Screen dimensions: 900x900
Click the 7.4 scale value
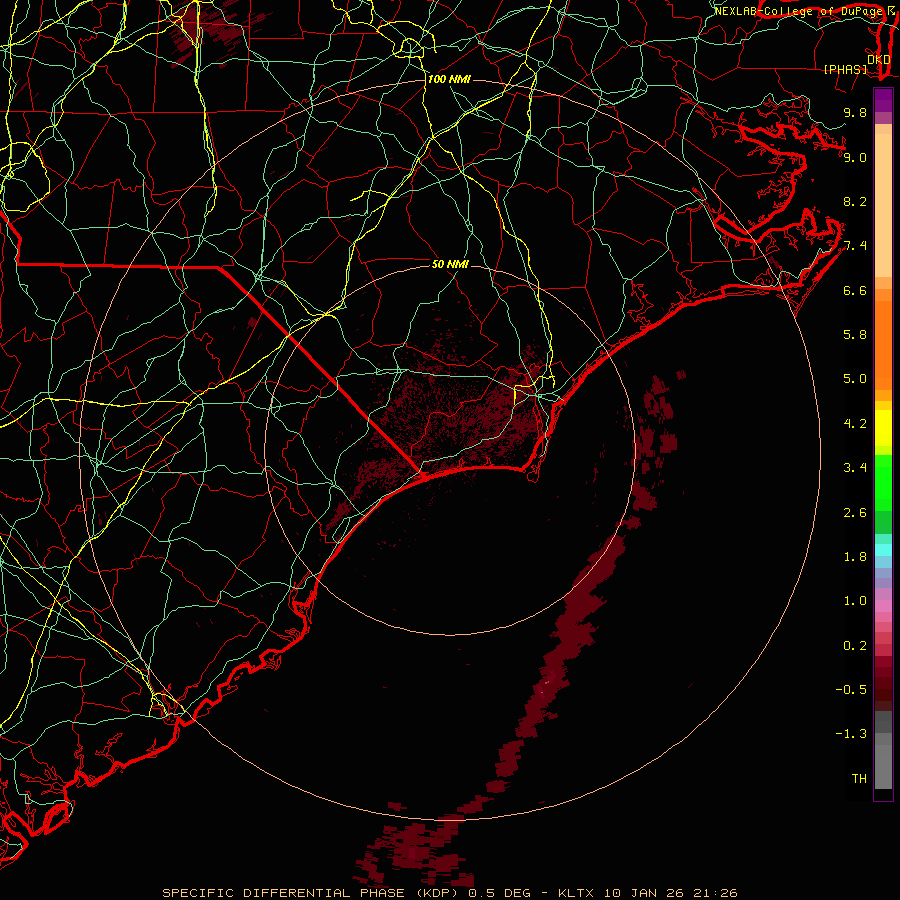[855, 246]
